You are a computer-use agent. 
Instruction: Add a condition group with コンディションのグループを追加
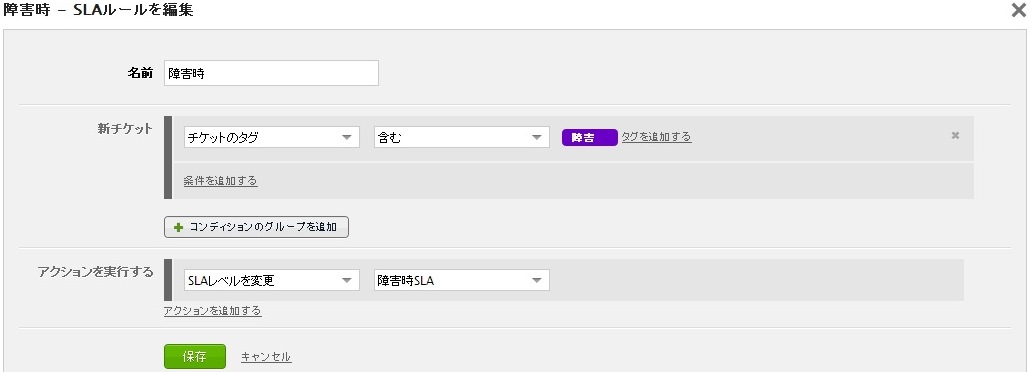(256, 227)
